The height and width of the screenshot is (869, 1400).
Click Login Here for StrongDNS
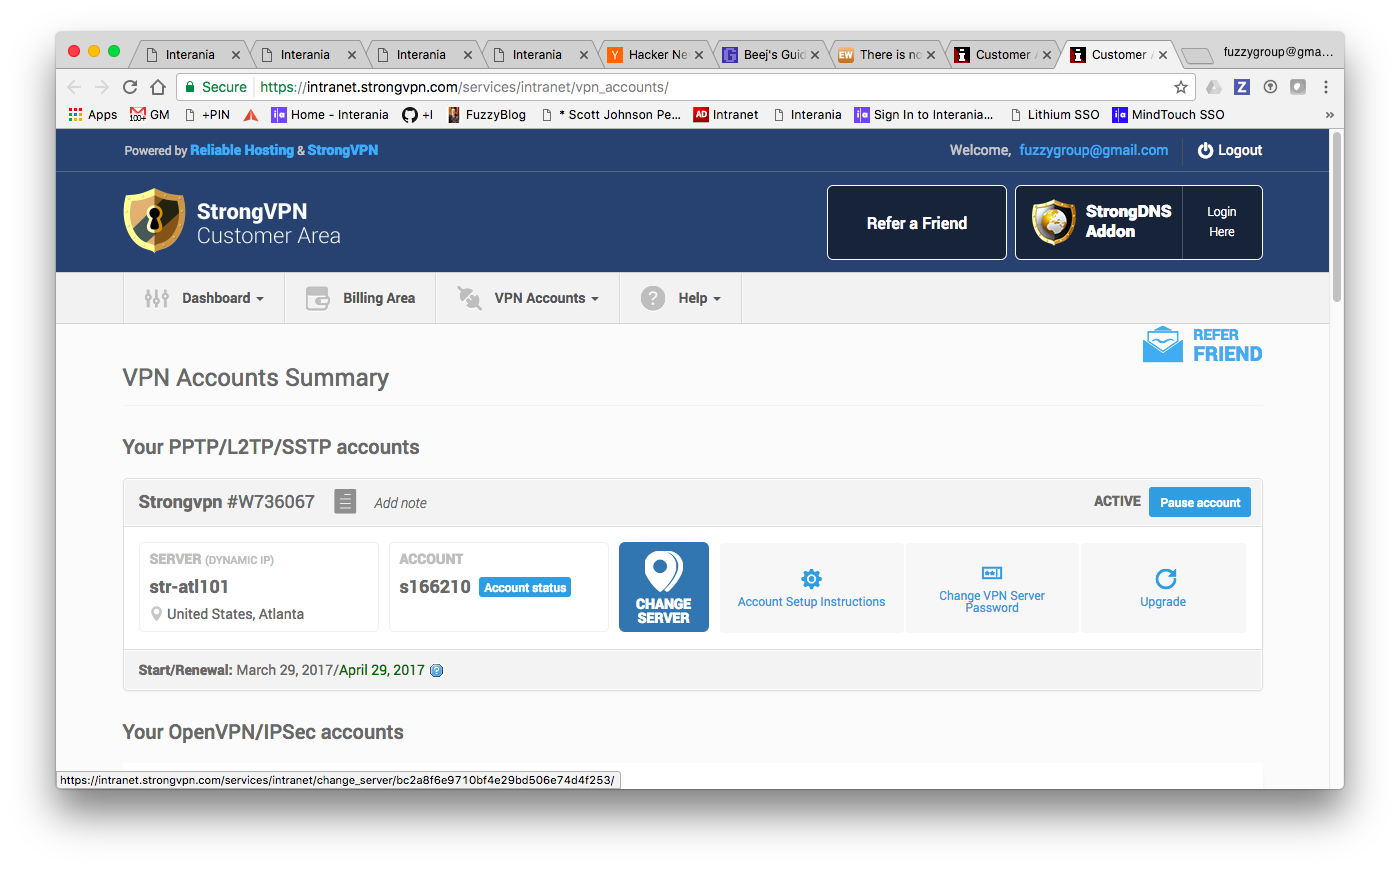(1222, 222)
